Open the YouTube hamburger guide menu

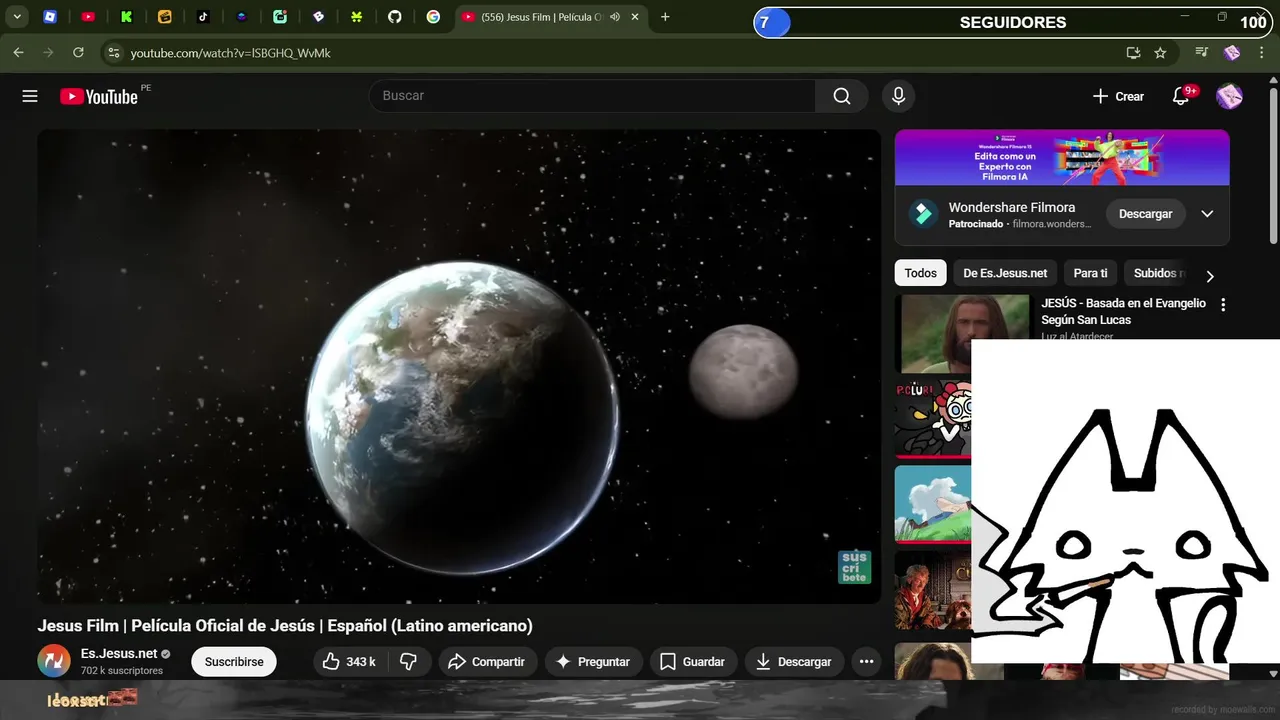tap(30, 96)
